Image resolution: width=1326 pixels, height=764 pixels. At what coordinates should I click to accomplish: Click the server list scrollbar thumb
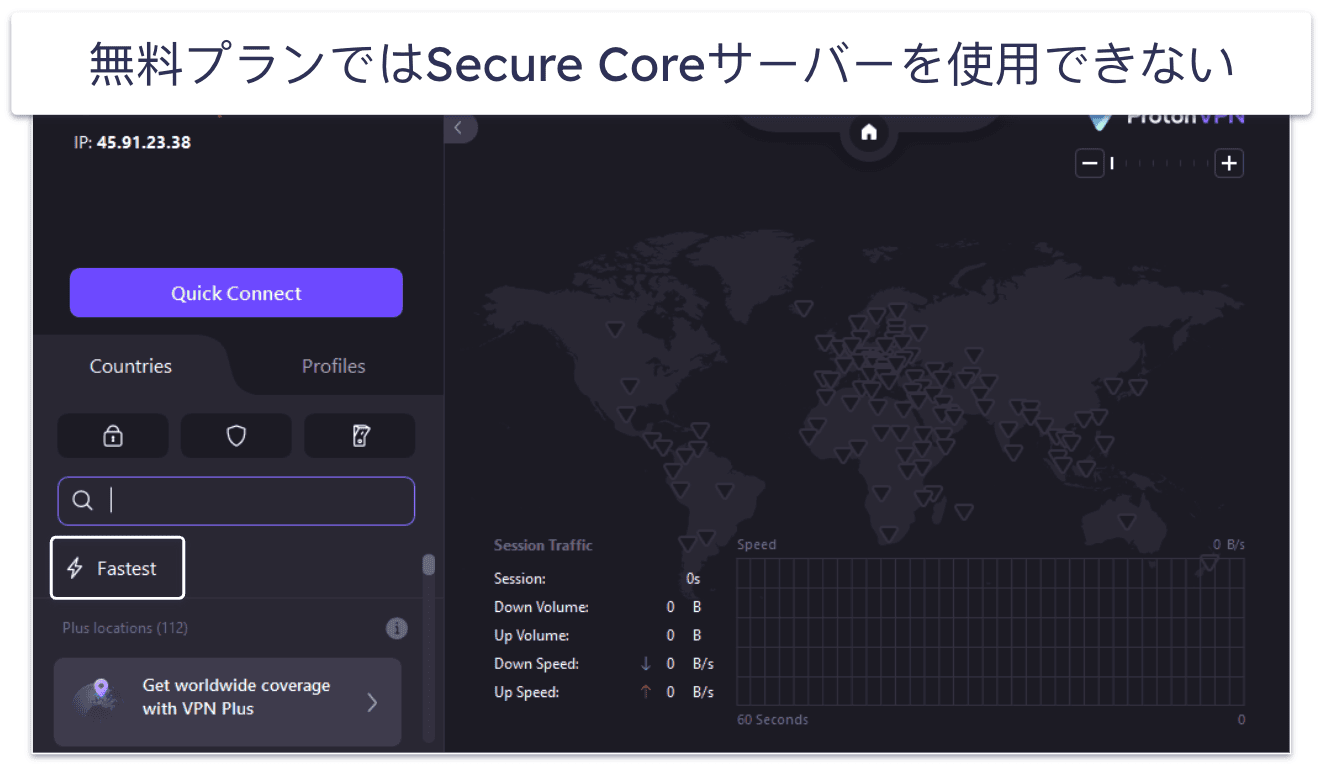click(x=428, y=565)
